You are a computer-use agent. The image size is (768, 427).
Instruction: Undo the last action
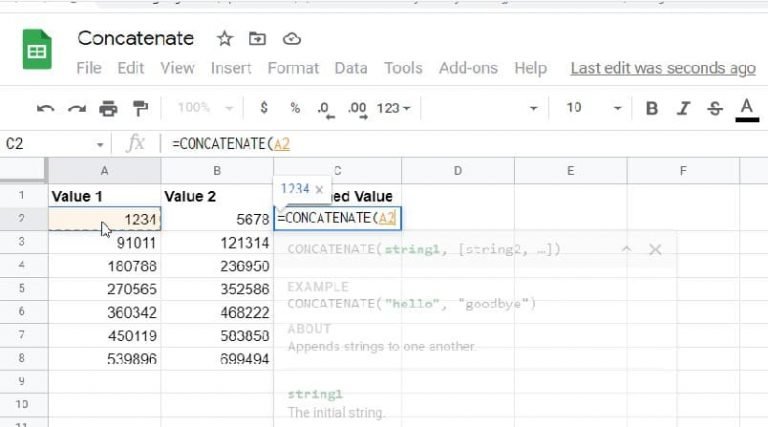pyautogui.click(x=46, y=108)
